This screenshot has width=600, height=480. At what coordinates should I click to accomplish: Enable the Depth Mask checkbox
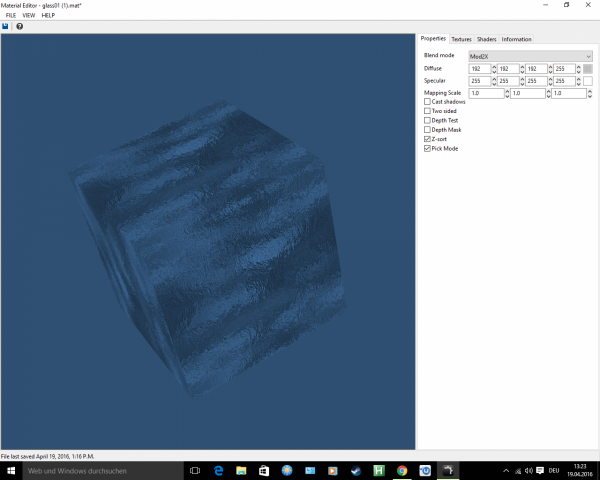(427, 130)
